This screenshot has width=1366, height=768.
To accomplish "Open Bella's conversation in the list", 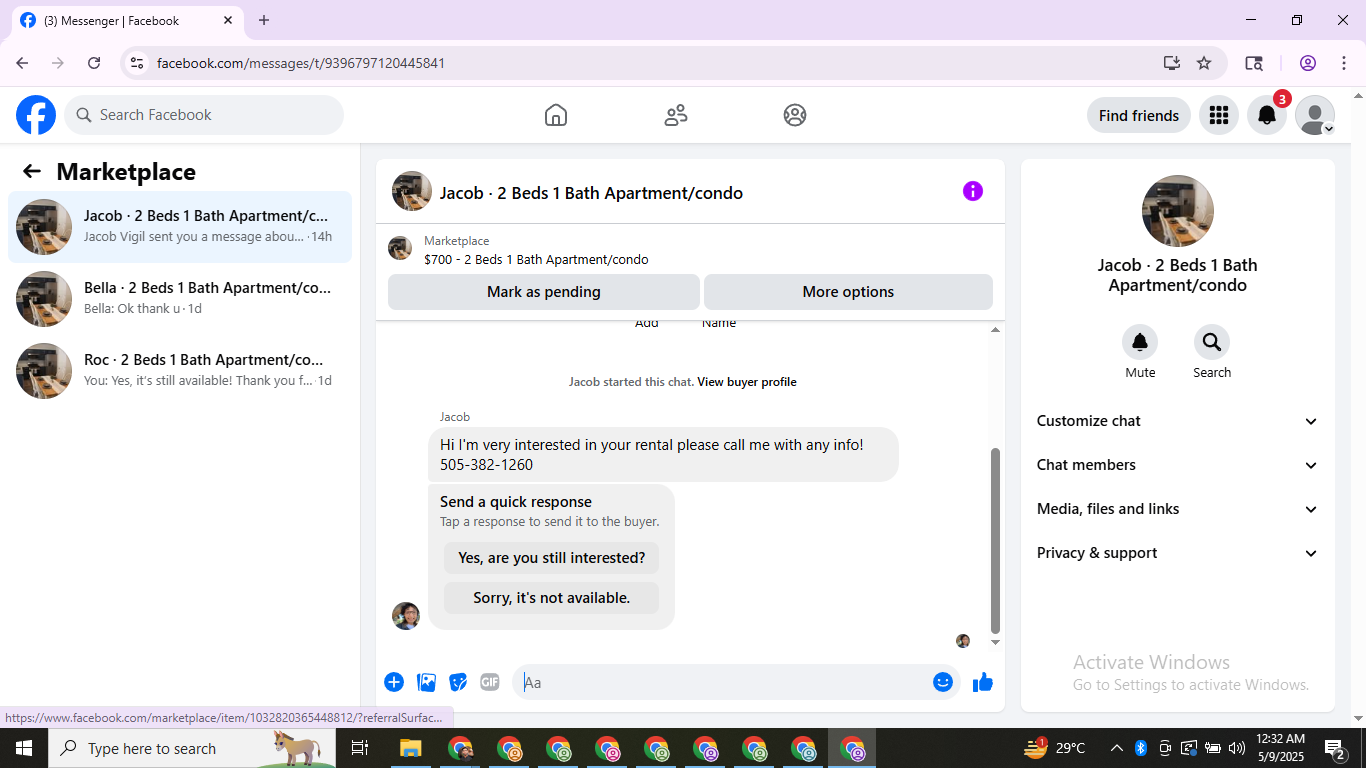I will pyautogui.click(x=180, y=299).
